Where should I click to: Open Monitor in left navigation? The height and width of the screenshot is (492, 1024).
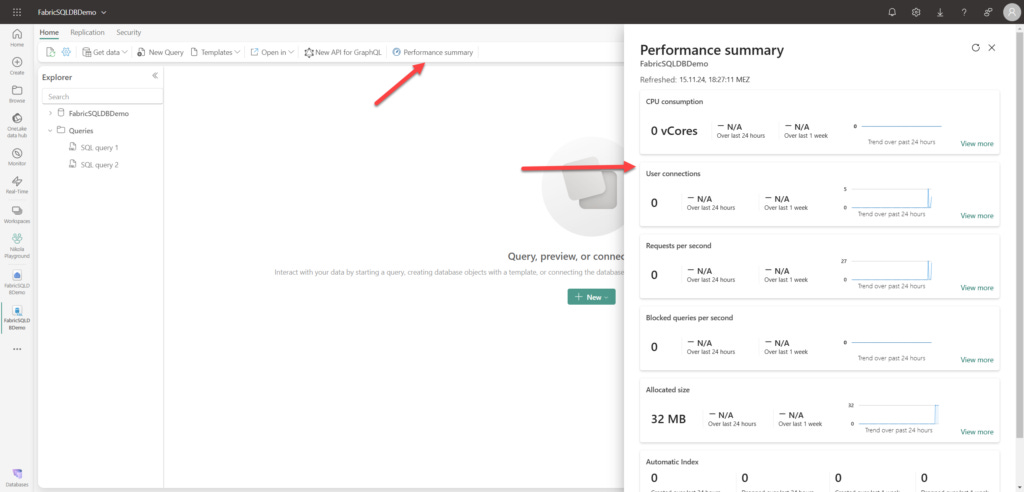[17, 157]
